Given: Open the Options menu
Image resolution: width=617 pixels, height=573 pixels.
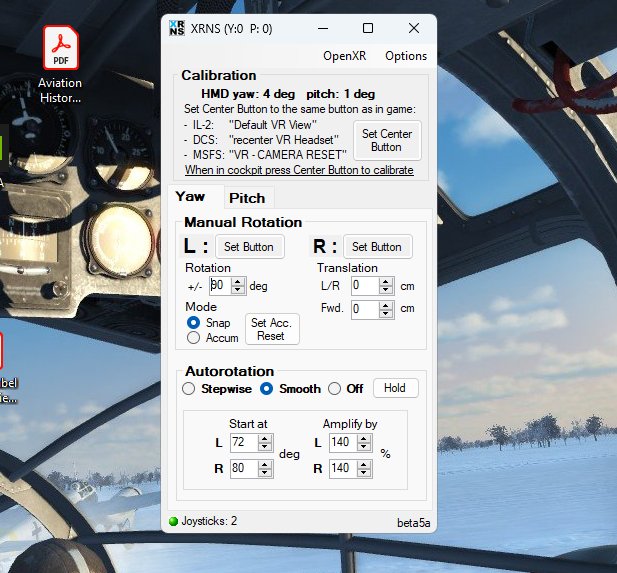Looking at the screenshot, I should (406, 56).
